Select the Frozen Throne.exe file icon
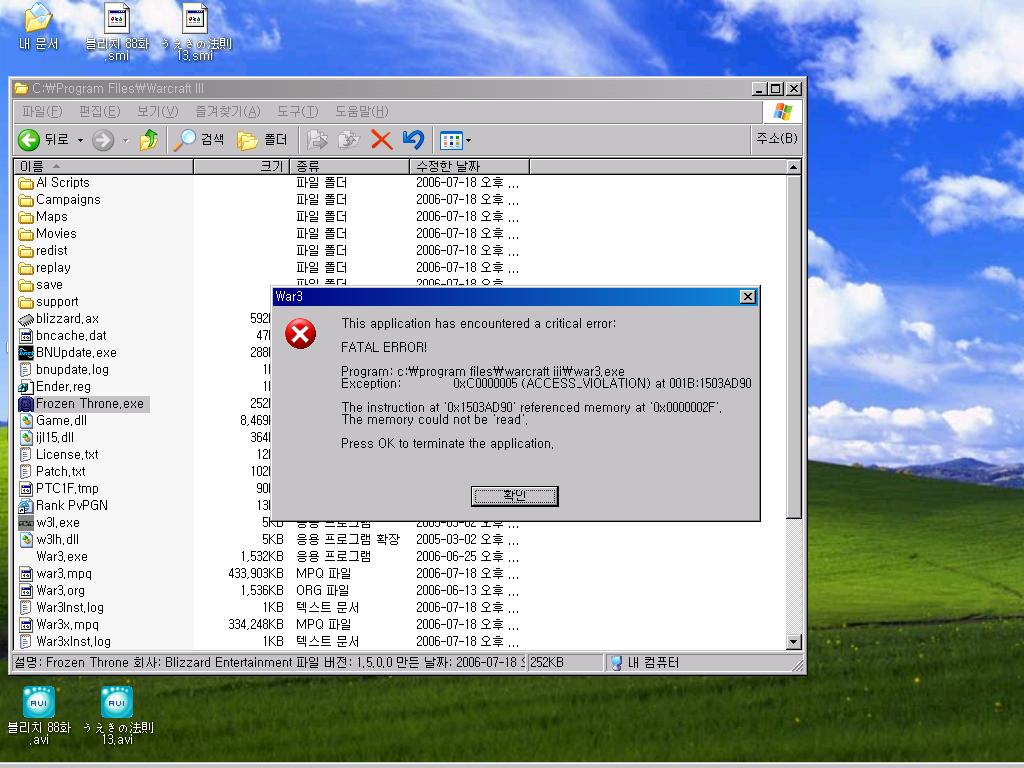 [25, 404]
